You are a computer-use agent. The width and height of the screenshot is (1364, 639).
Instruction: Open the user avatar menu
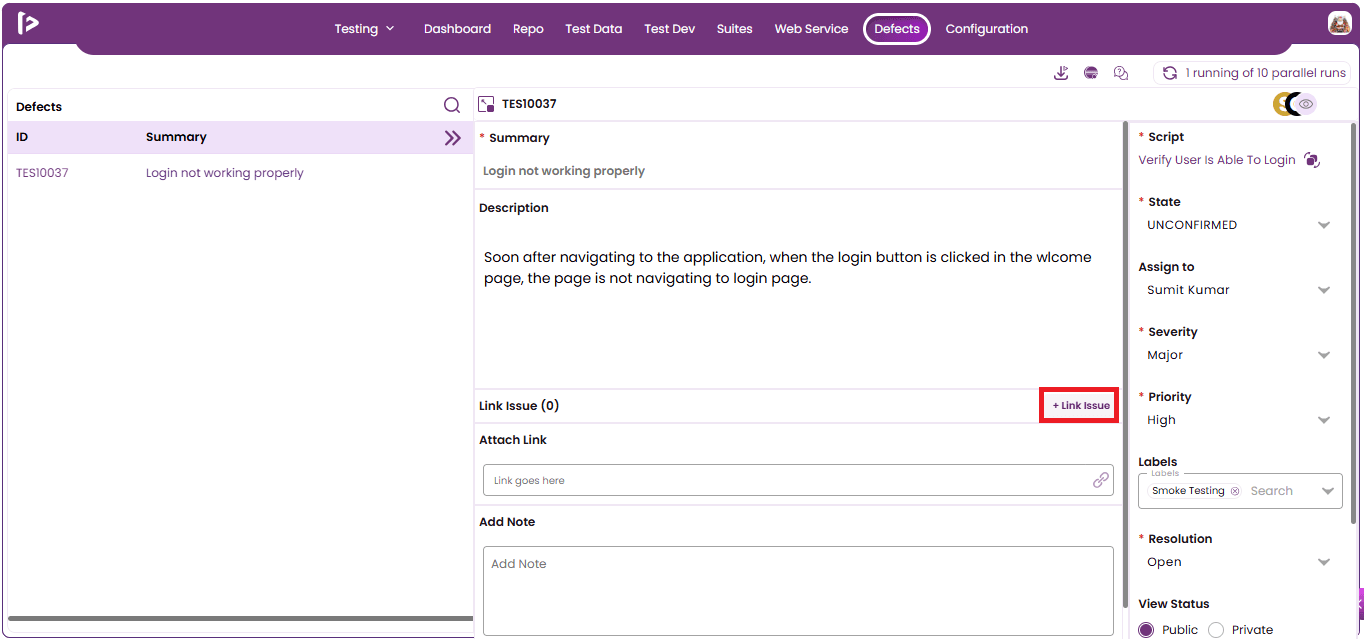[1339, 24]
